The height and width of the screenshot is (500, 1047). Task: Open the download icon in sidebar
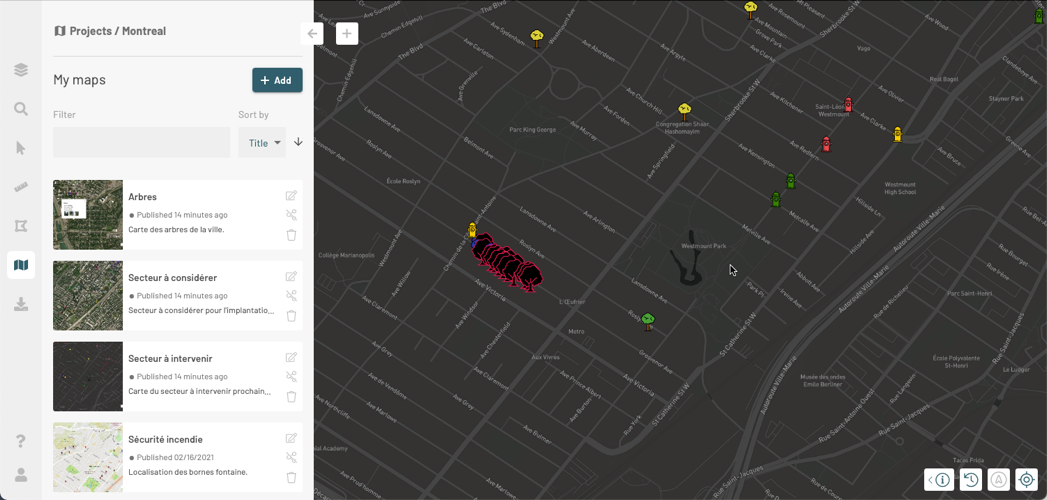[x=21, y=304]
